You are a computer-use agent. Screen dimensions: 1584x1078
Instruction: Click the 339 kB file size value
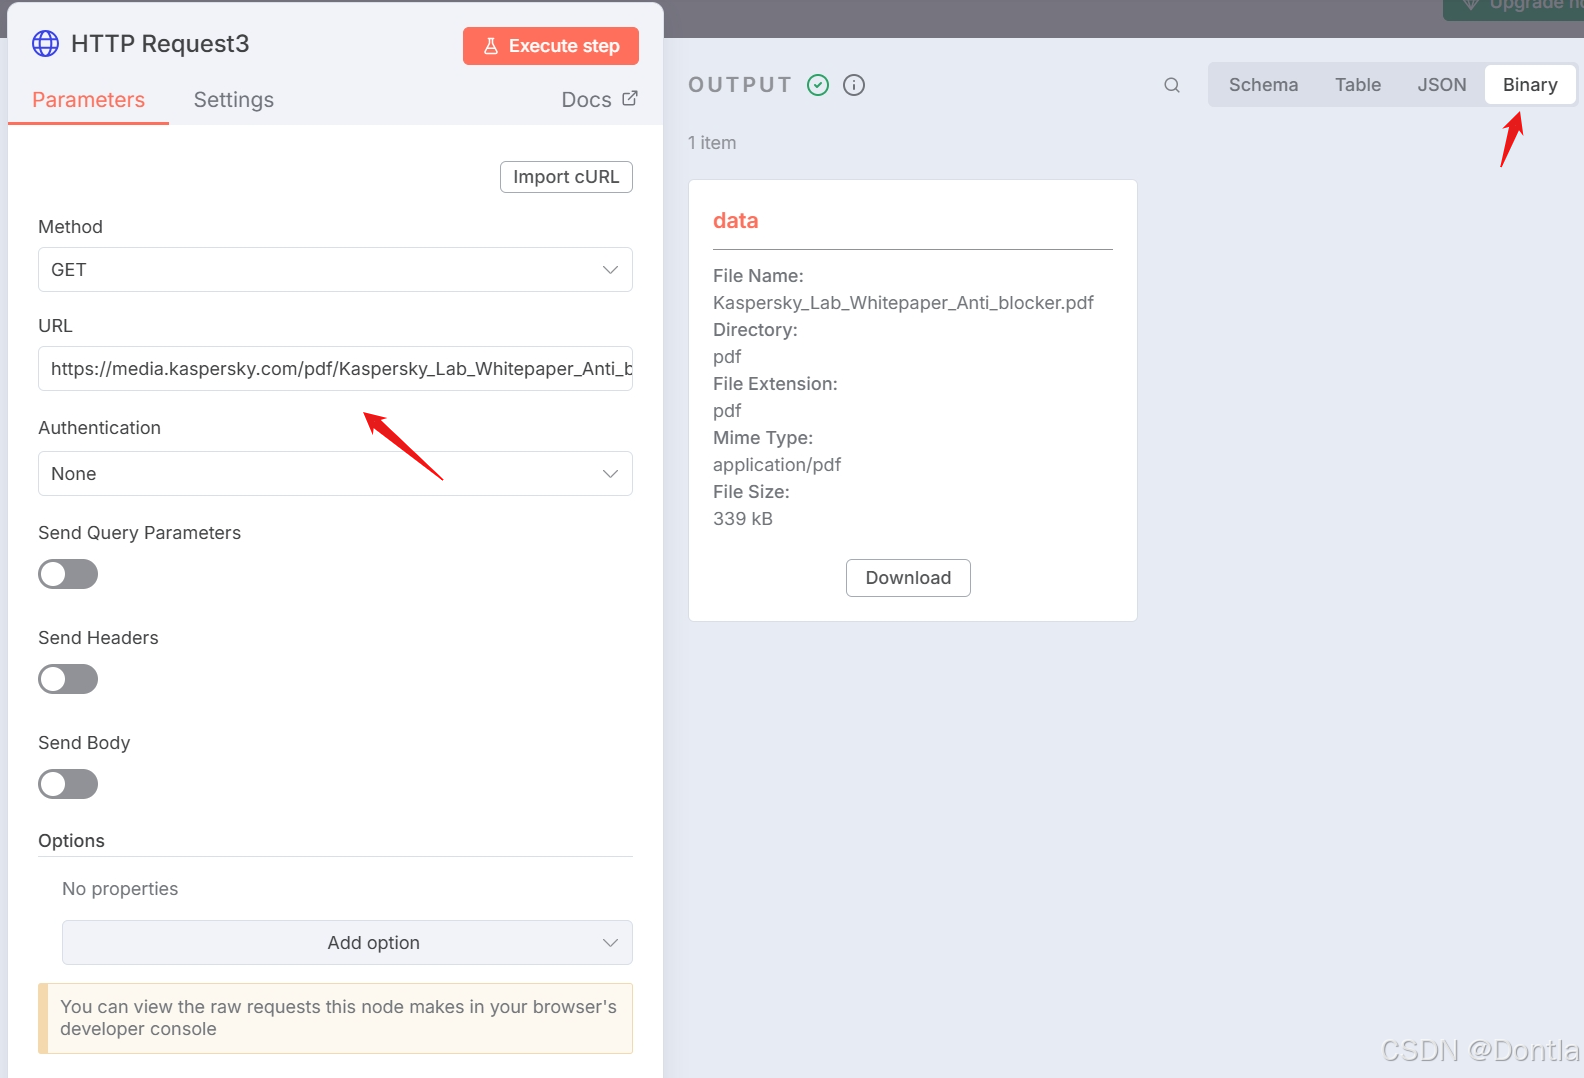743,519
